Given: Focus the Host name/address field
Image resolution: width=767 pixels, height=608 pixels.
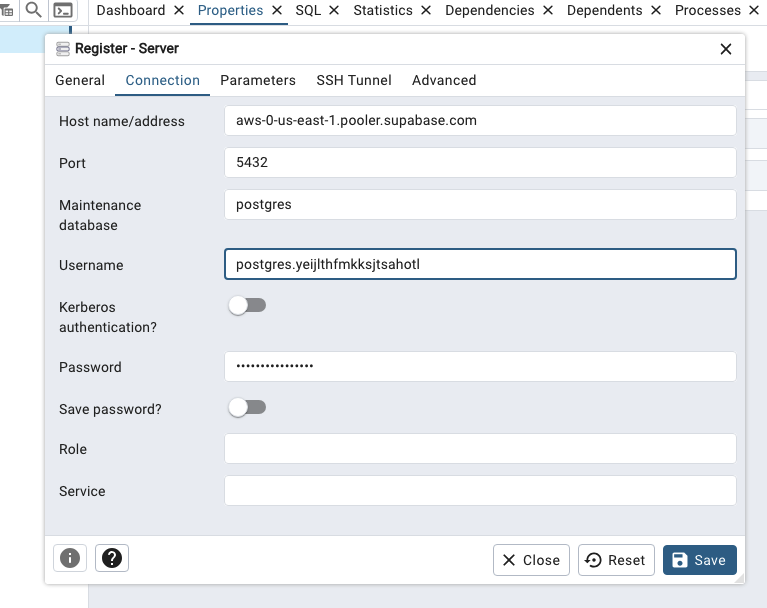Looking at the screenshot, I should [480, 121].
